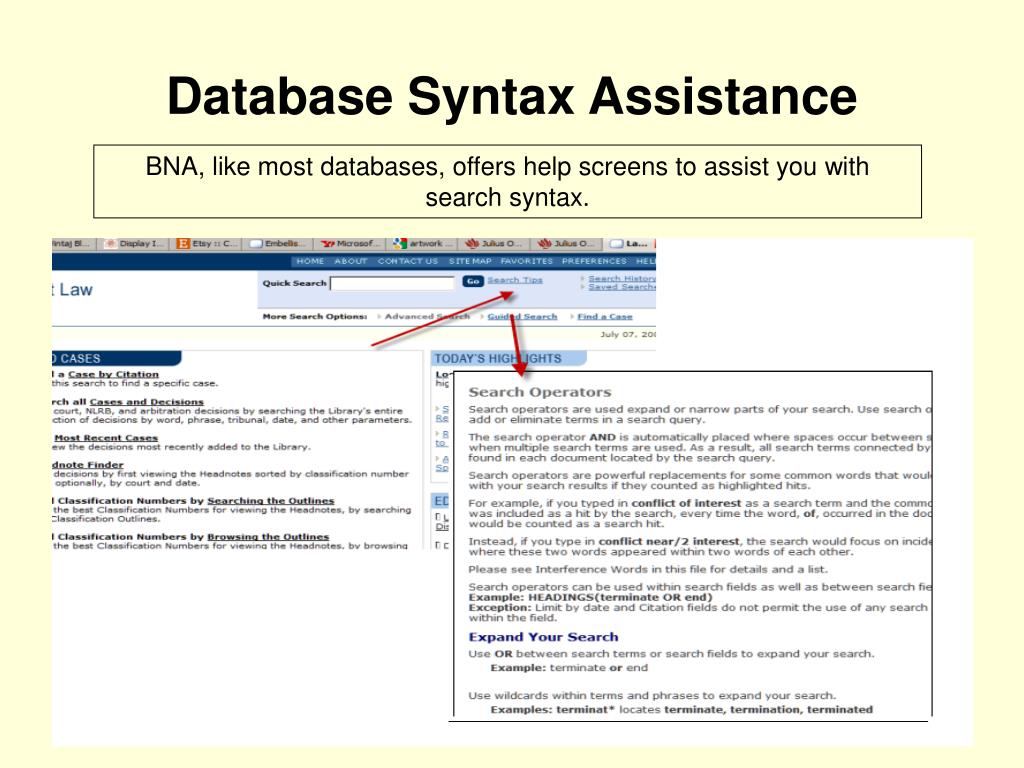Open the Guided Search link

(522, 316)
